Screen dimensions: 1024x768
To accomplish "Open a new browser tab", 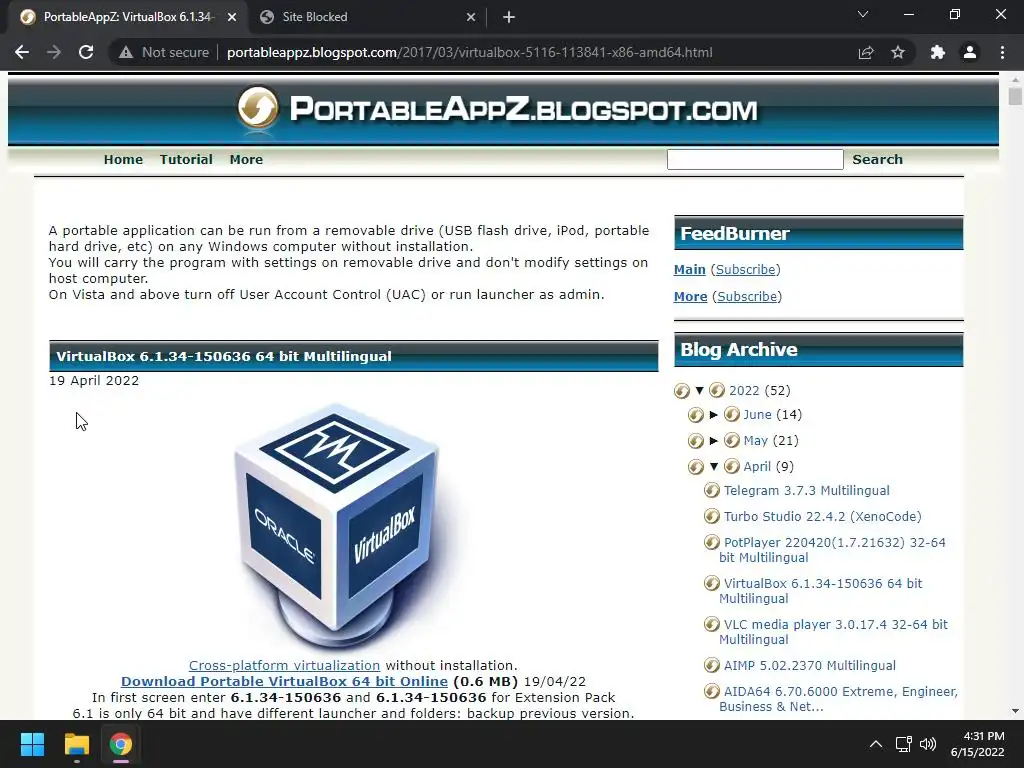I will (509, 17).
